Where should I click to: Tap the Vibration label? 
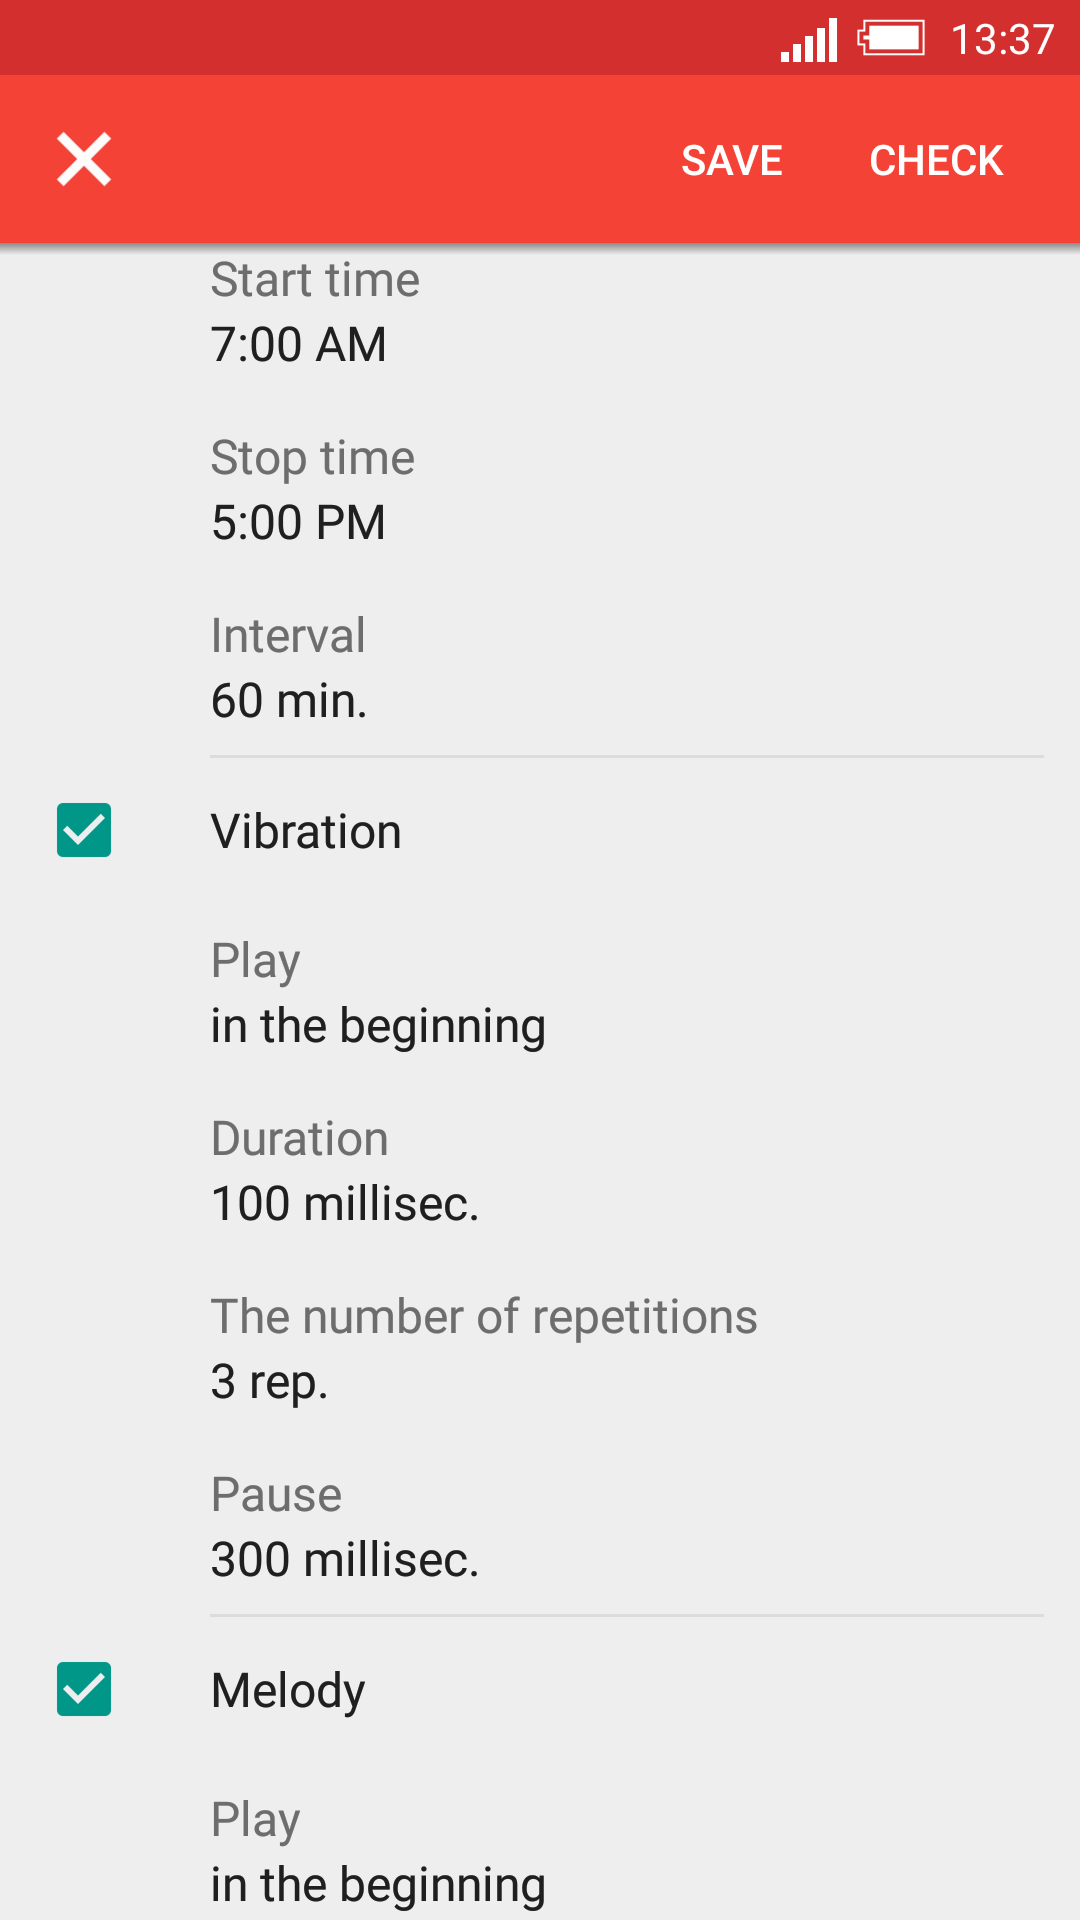306,832
